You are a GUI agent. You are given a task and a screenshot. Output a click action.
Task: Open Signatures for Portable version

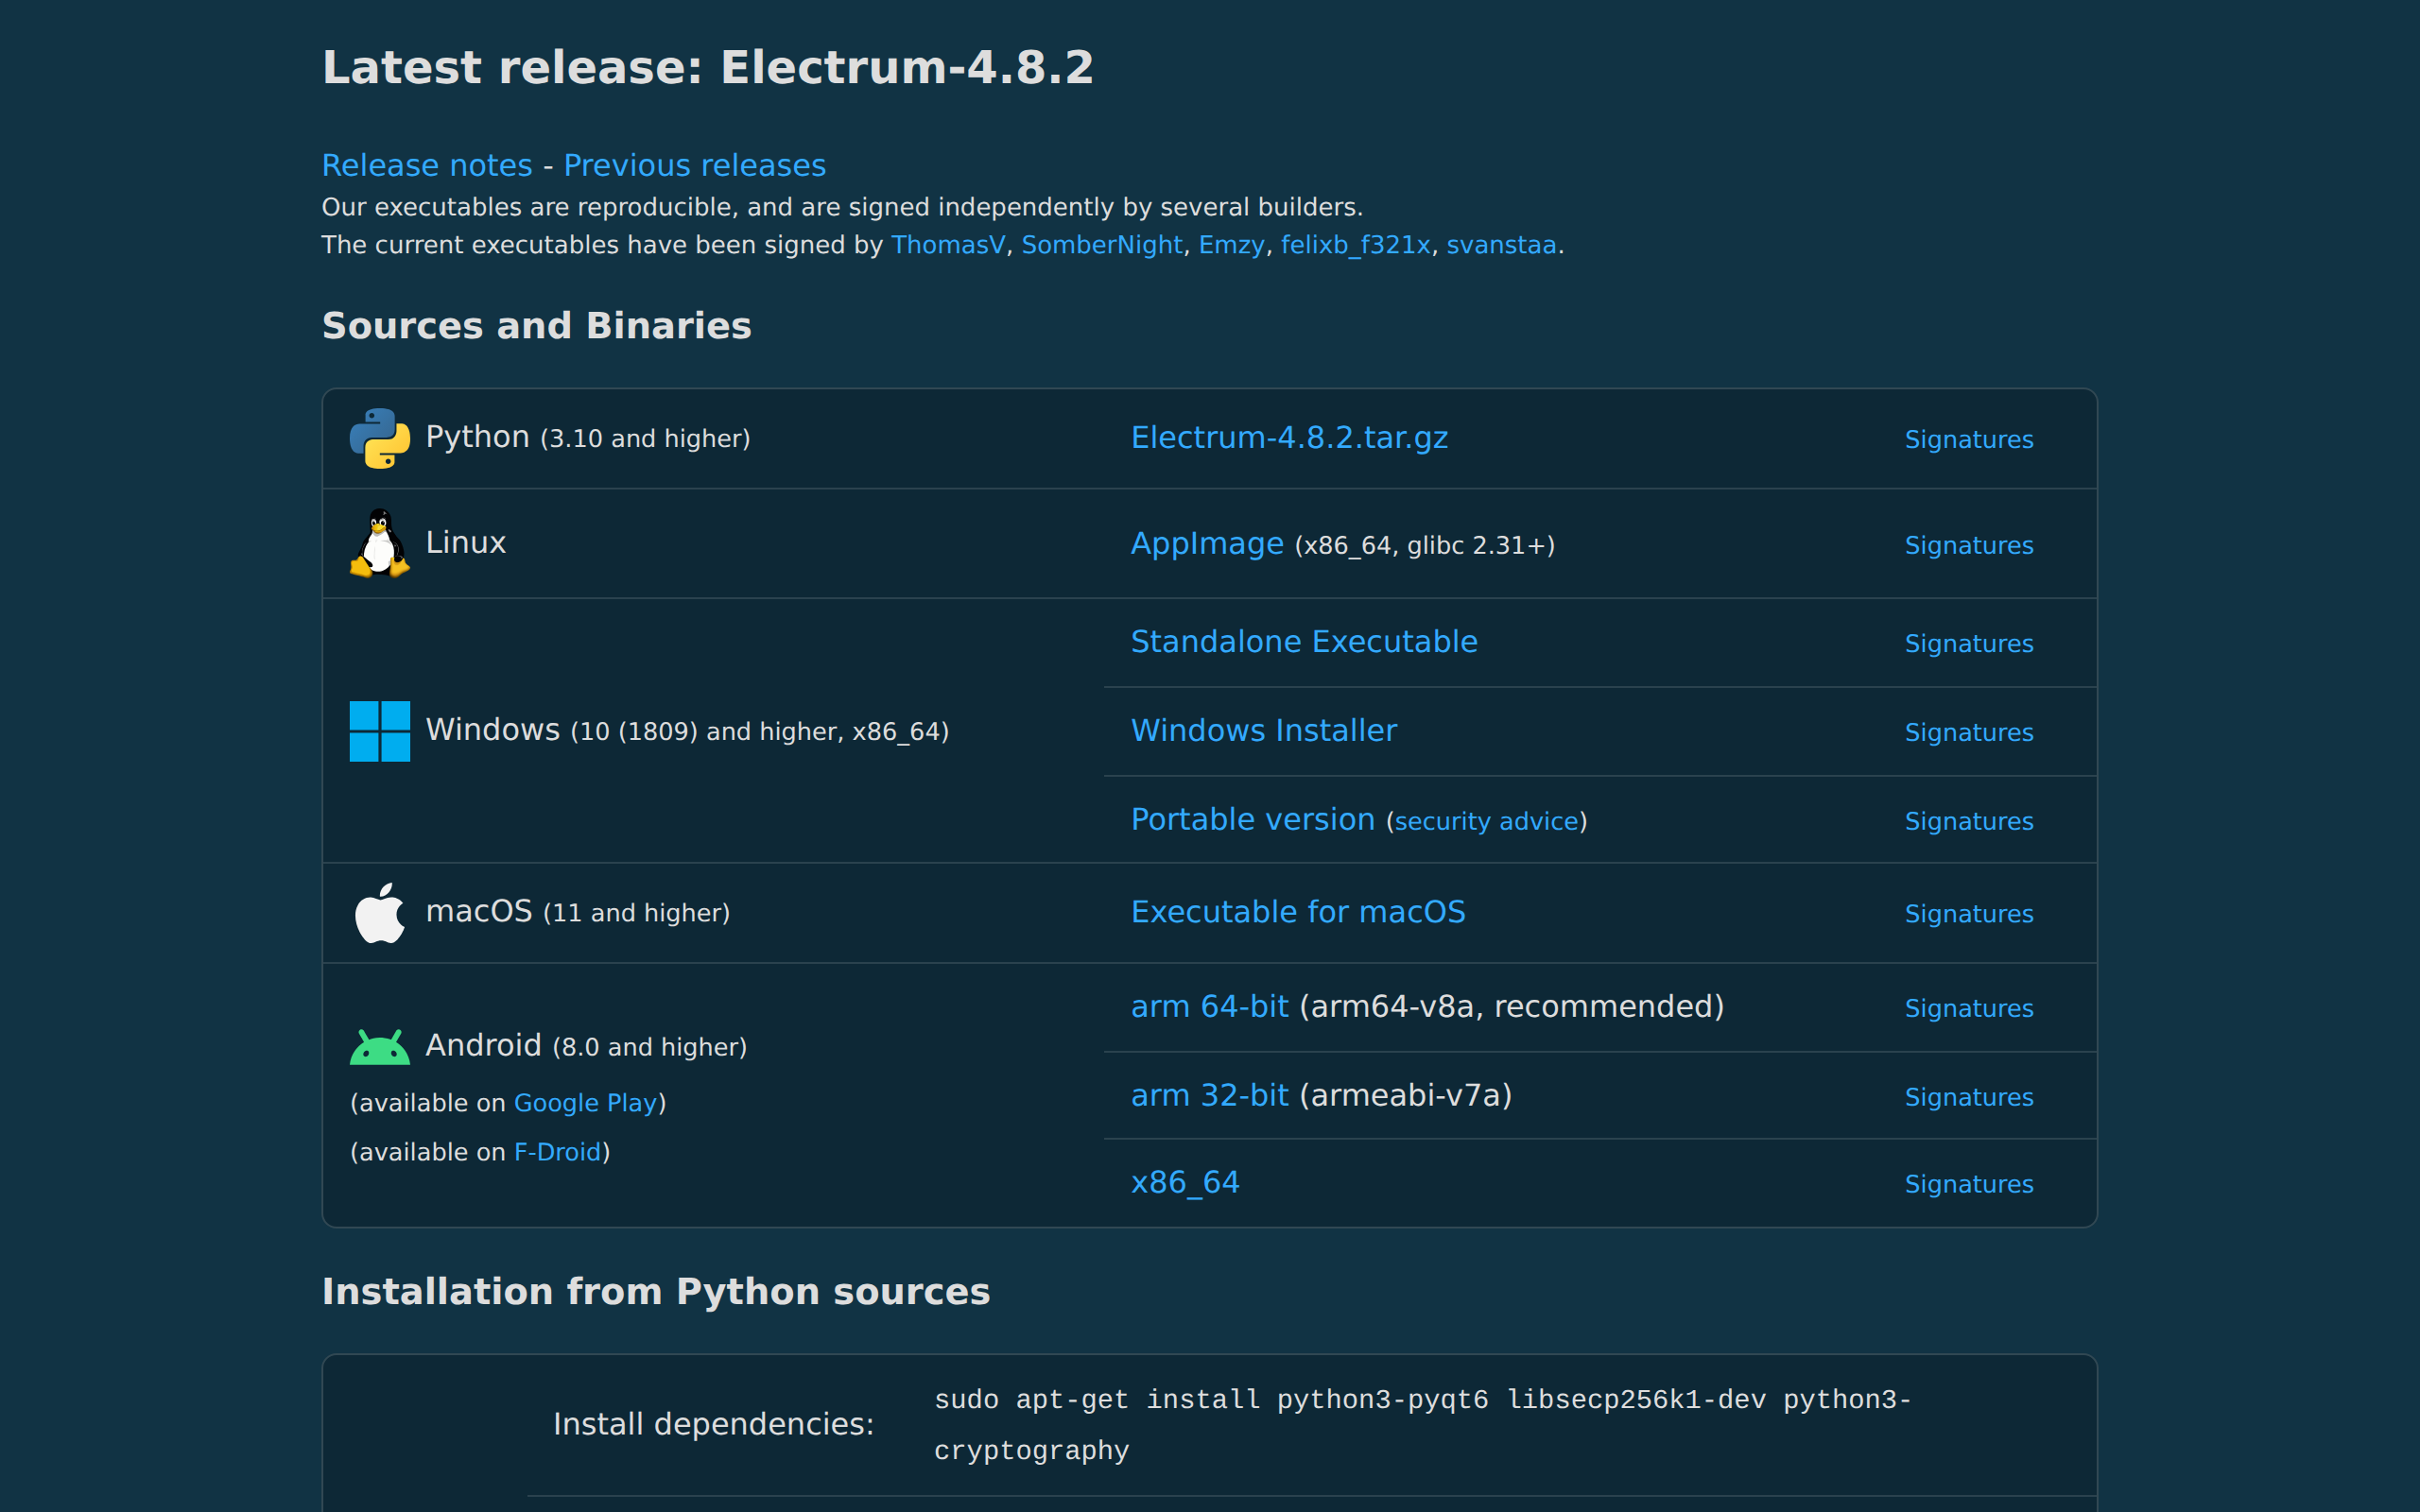click(x=1968, y=822)
